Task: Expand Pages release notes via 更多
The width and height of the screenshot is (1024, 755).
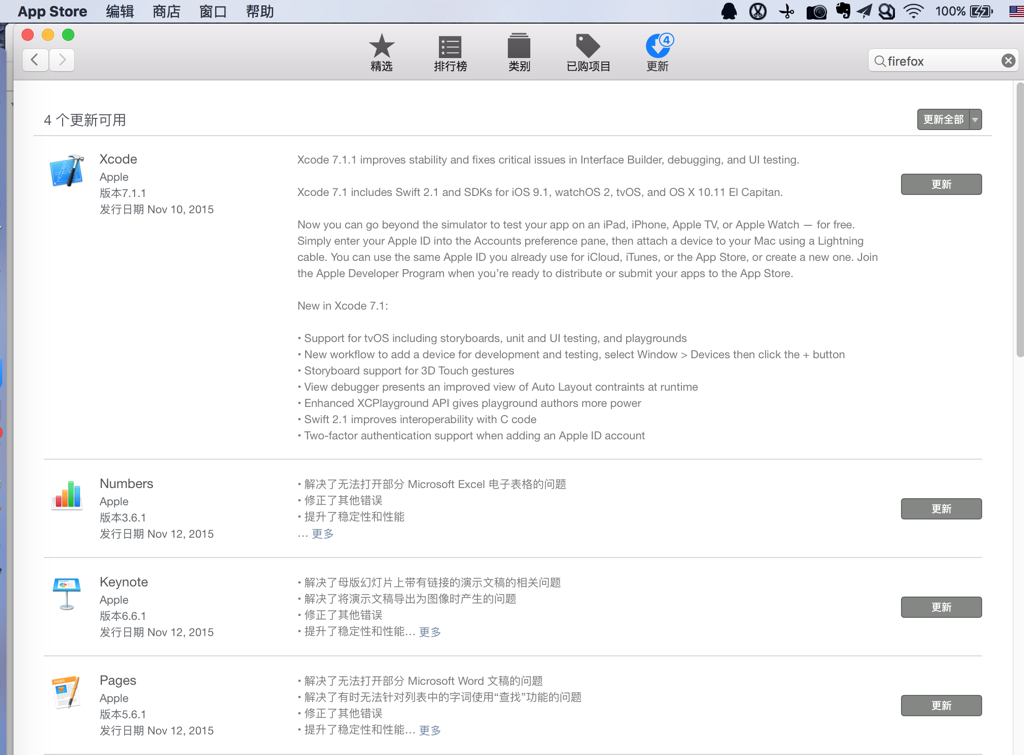Action: pyautogui.click(x=430, y=730)
